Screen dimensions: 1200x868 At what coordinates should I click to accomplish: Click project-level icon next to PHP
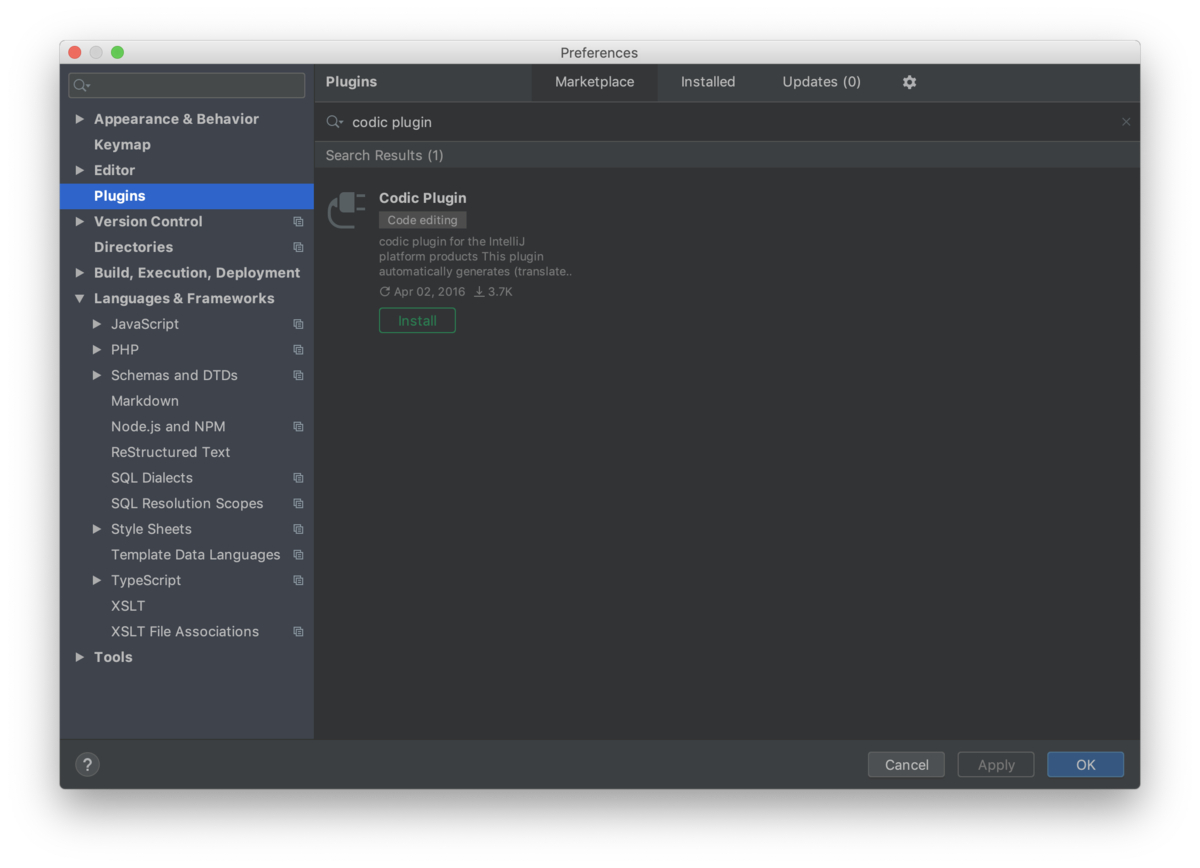[298, 350]
